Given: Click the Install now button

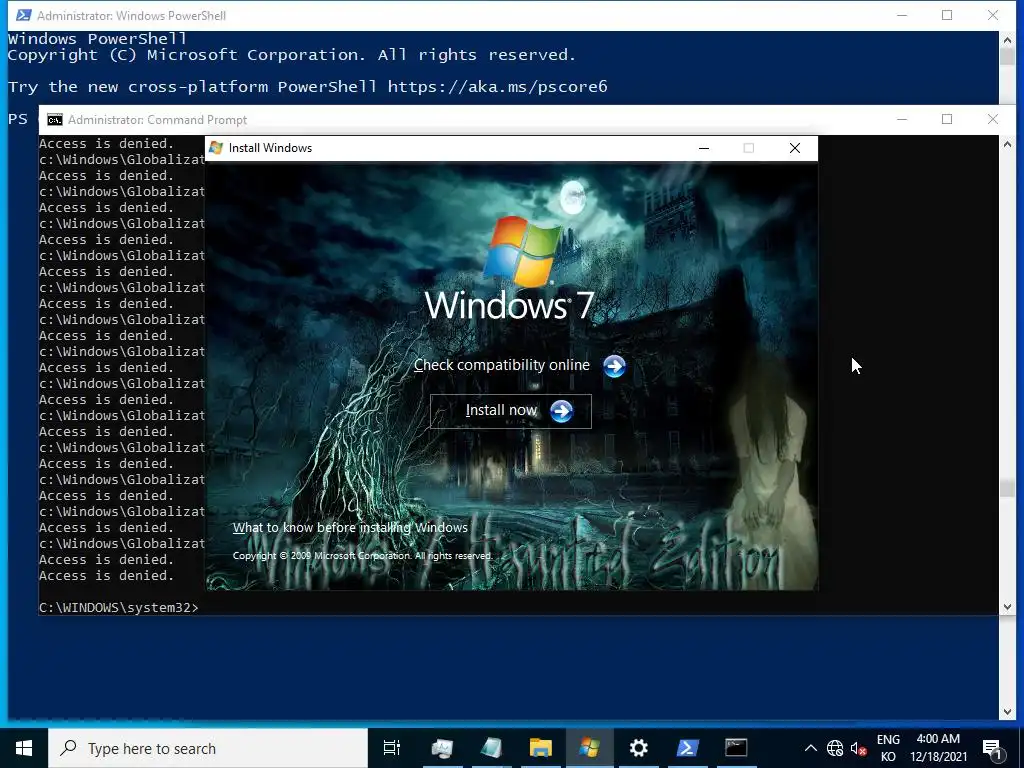Looking at the screenshot, I should (x=511, y=411).
